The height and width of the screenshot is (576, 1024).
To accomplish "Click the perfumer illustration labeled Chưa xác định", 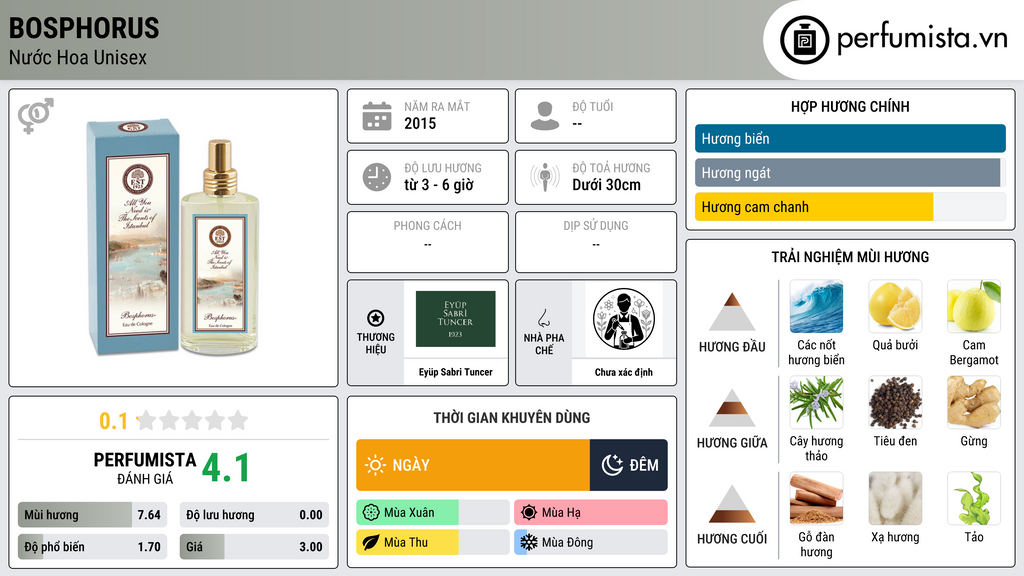I will 624,319.
